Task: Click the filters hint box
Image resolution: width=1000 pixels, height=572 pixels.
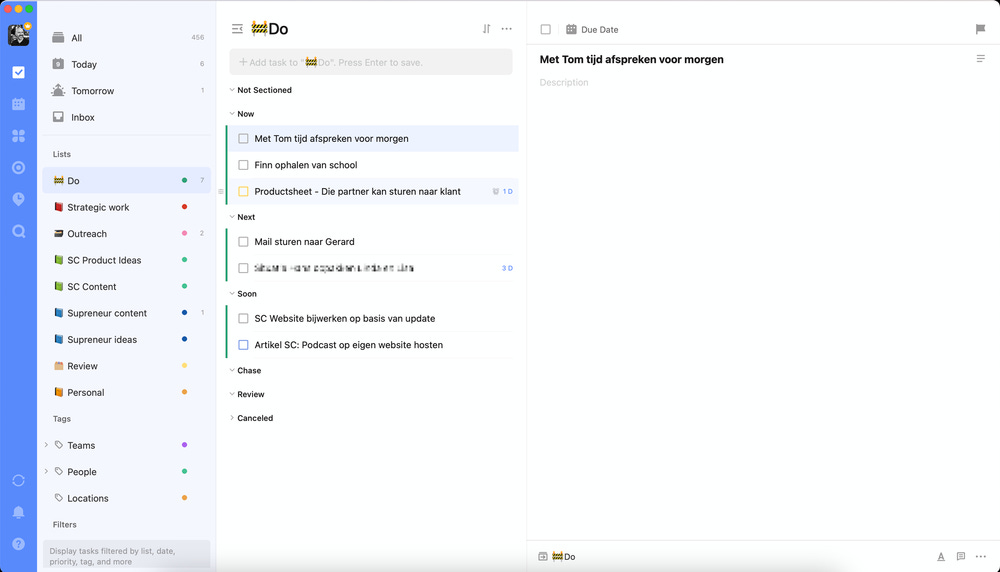Action: pos(126,554)
